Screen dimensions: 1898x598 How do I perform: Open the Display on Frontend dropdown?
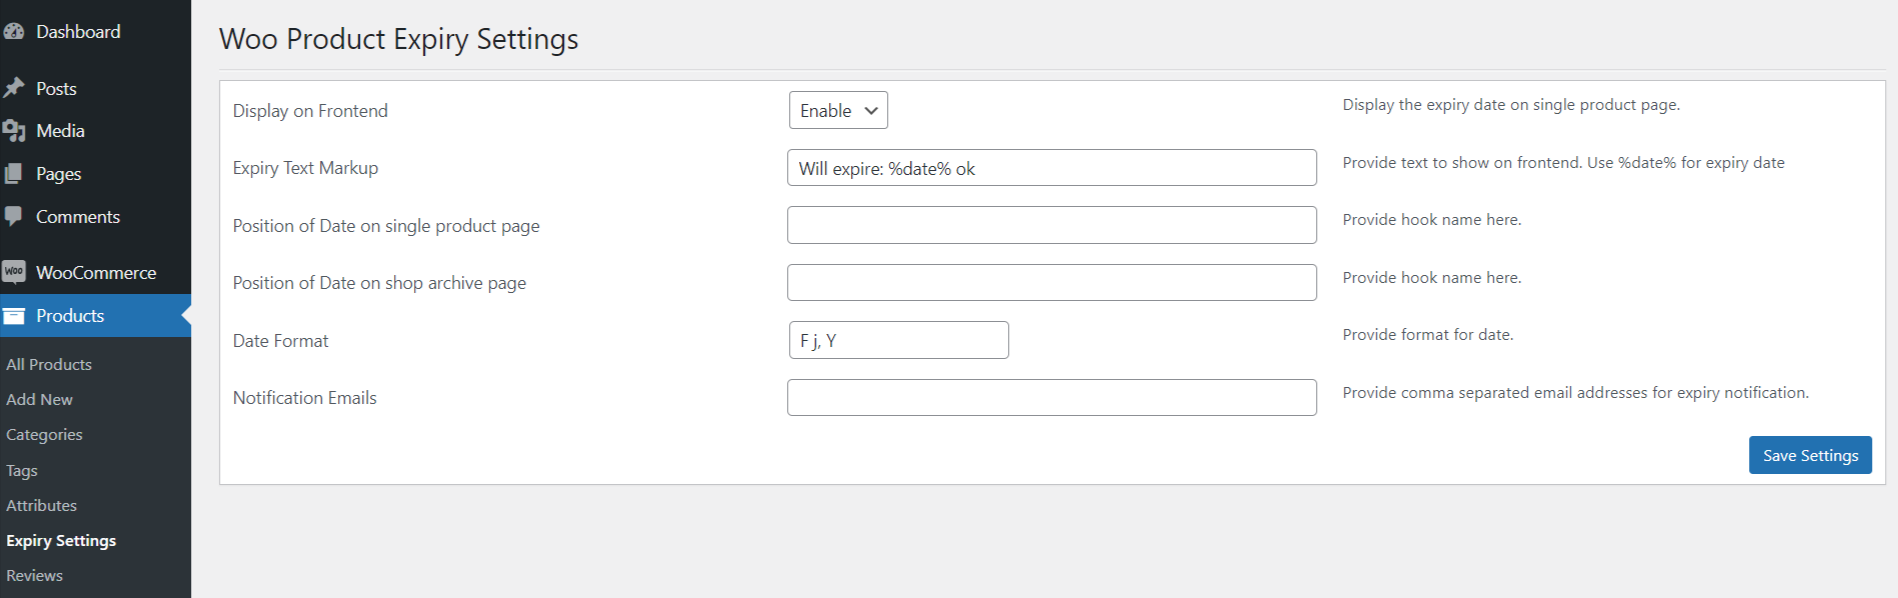tap(838, 110)
